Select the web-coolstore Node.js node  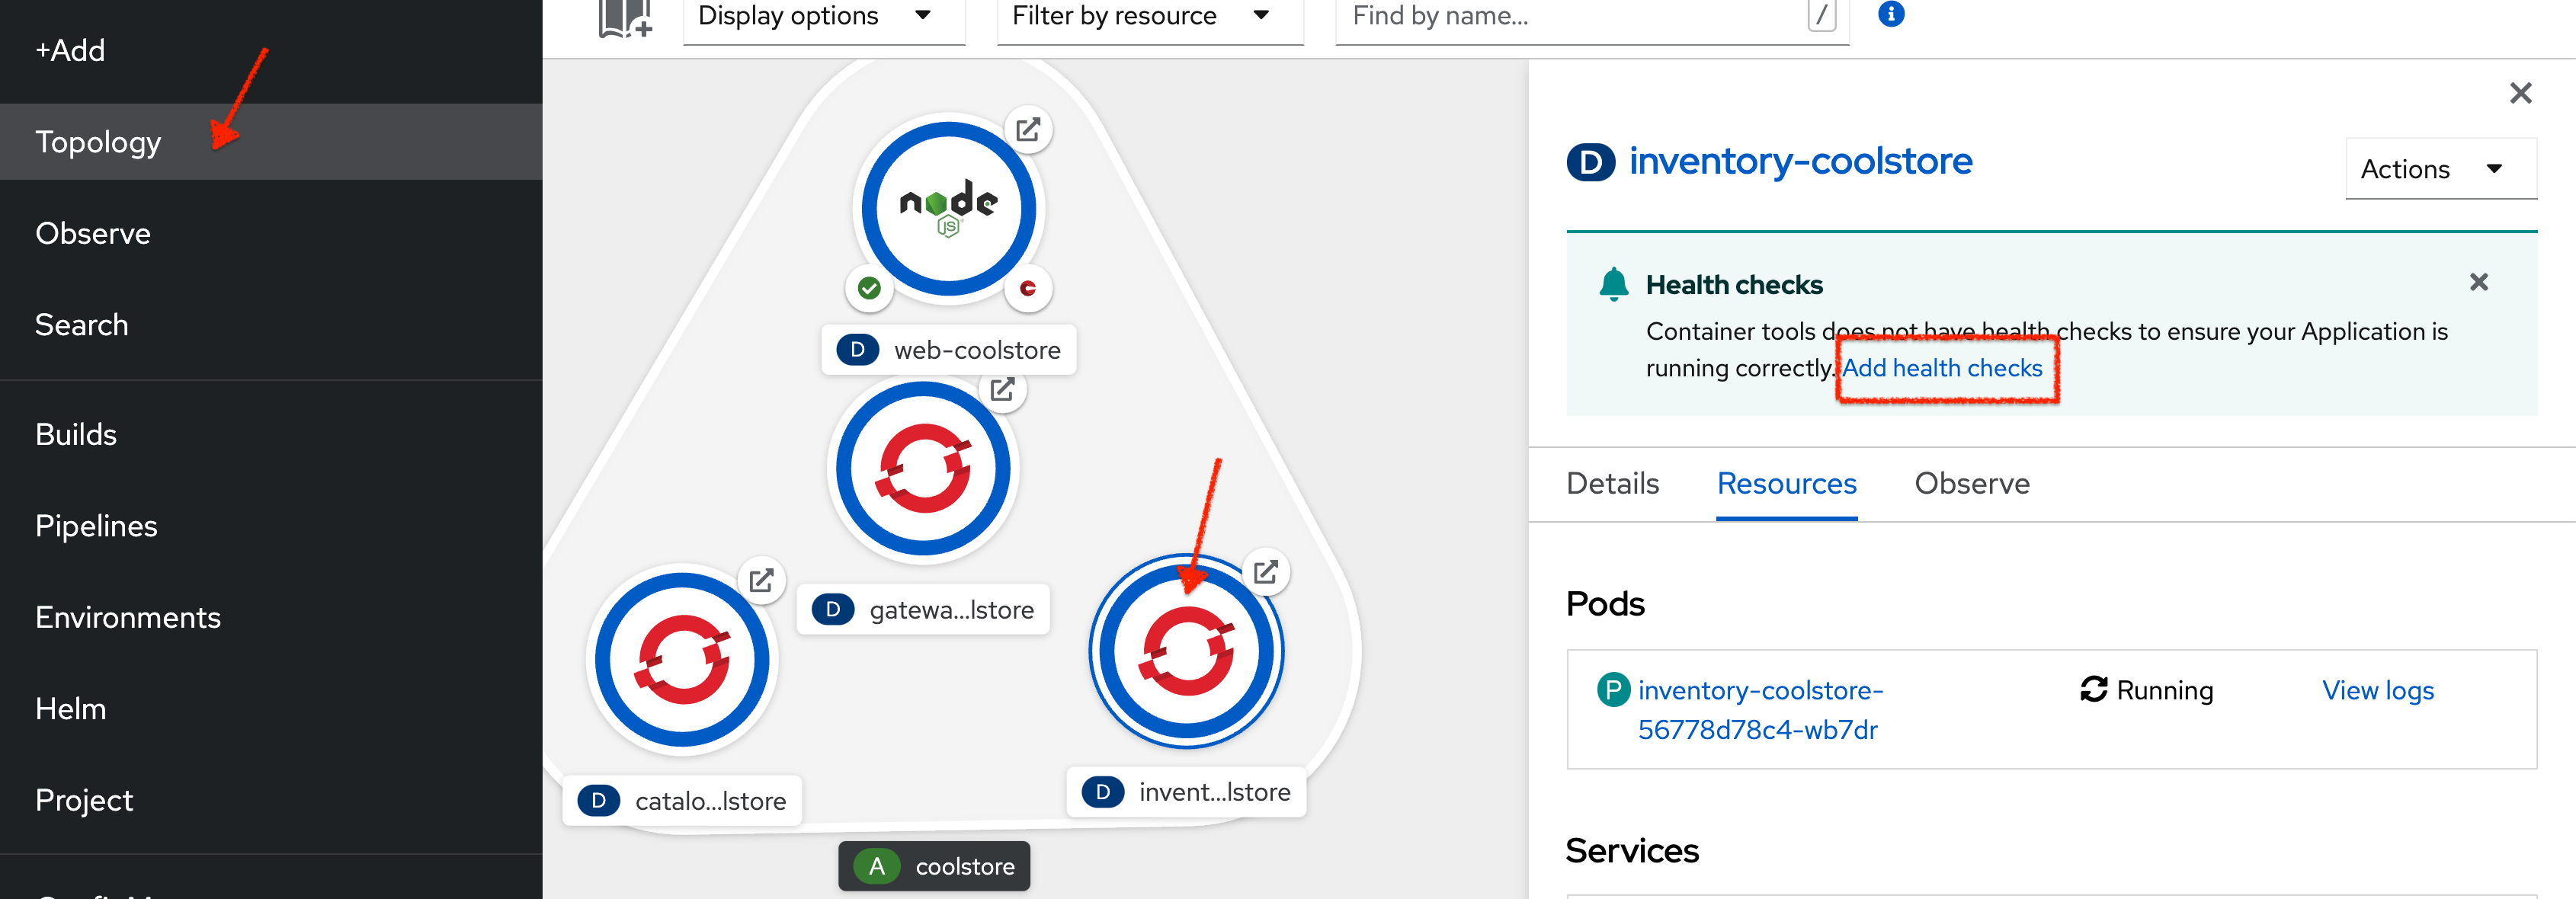pyautogui.click(x=948, y=209)
